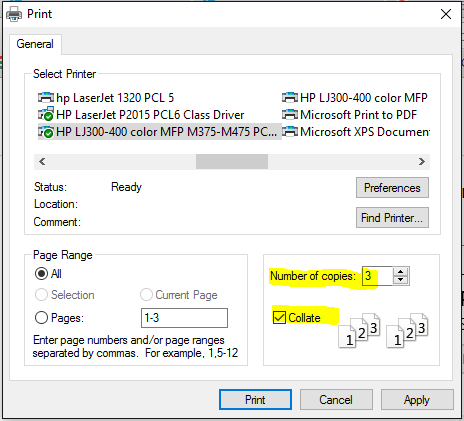Screen dimensions: 464x421
Task: Select HP LJ300-400 color MFP M375-M475 printer icon
Action: 46,132
